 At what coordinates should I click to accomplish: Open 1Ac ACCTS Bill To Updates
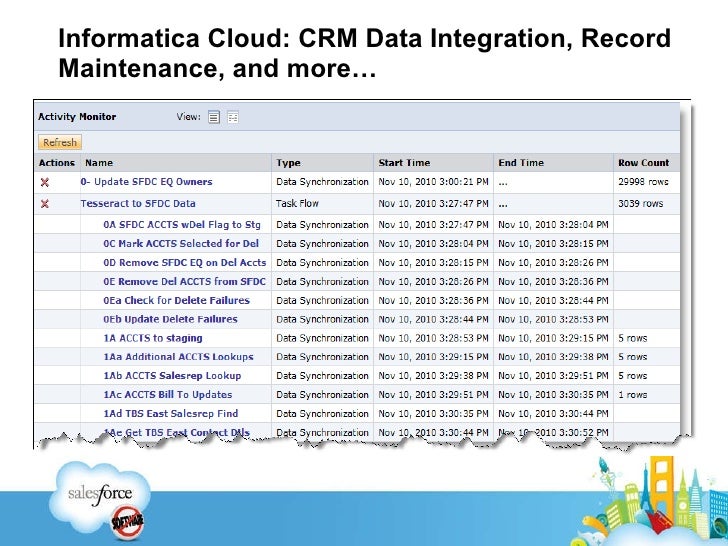pos(168,395)
